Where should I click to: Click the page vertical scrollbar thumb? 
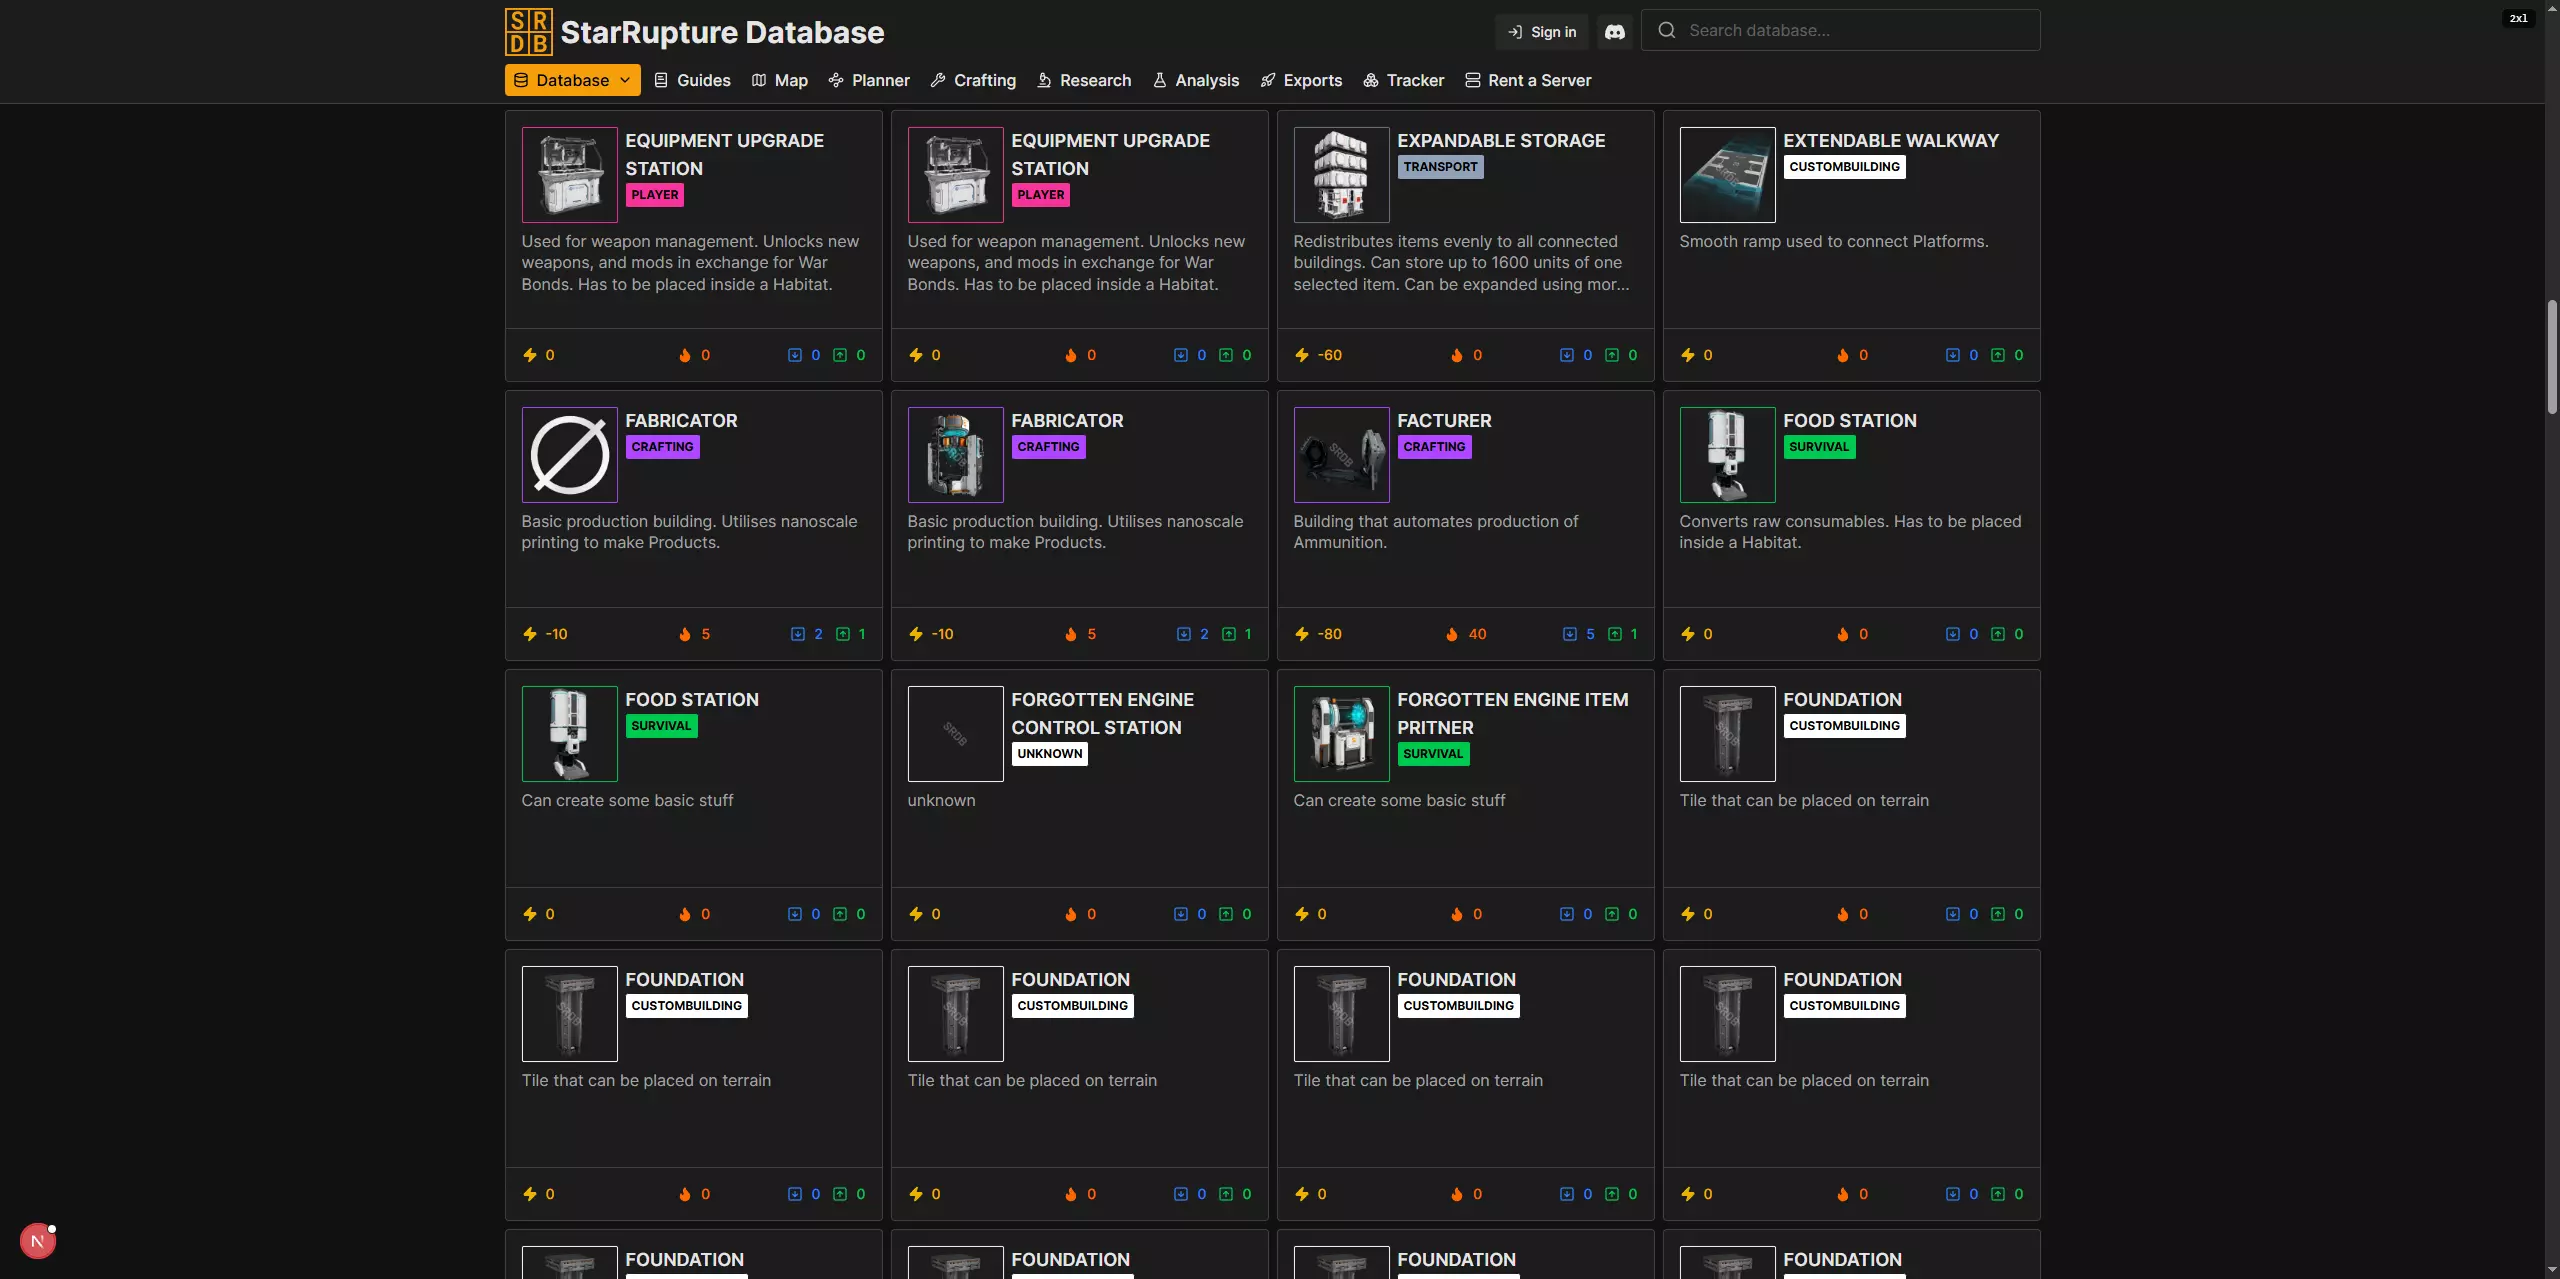pos(2551,355)
